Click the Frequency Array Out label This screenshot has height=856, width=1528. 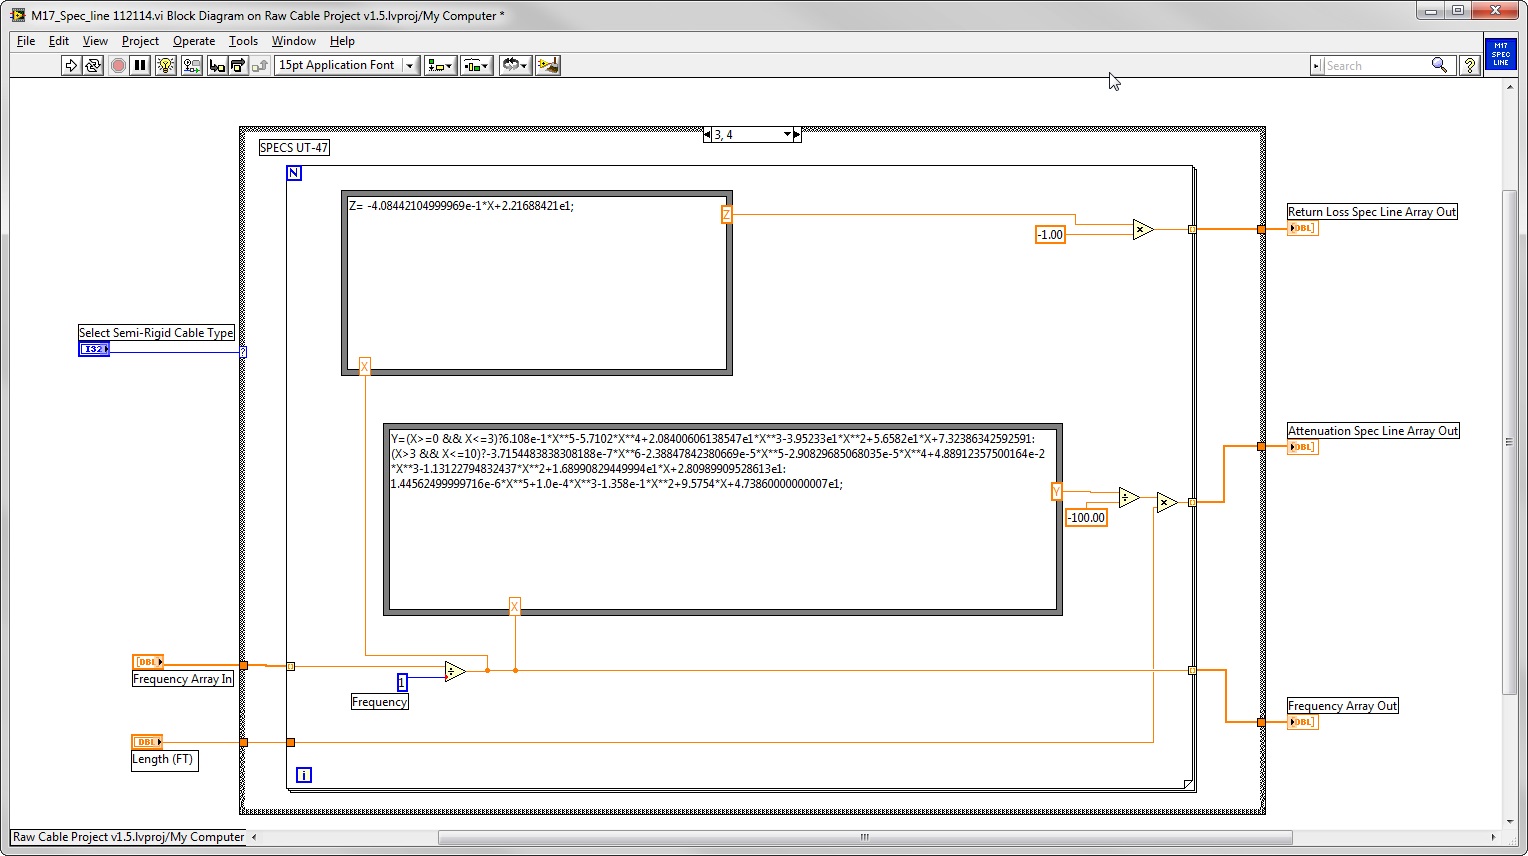click(1343, 706)
